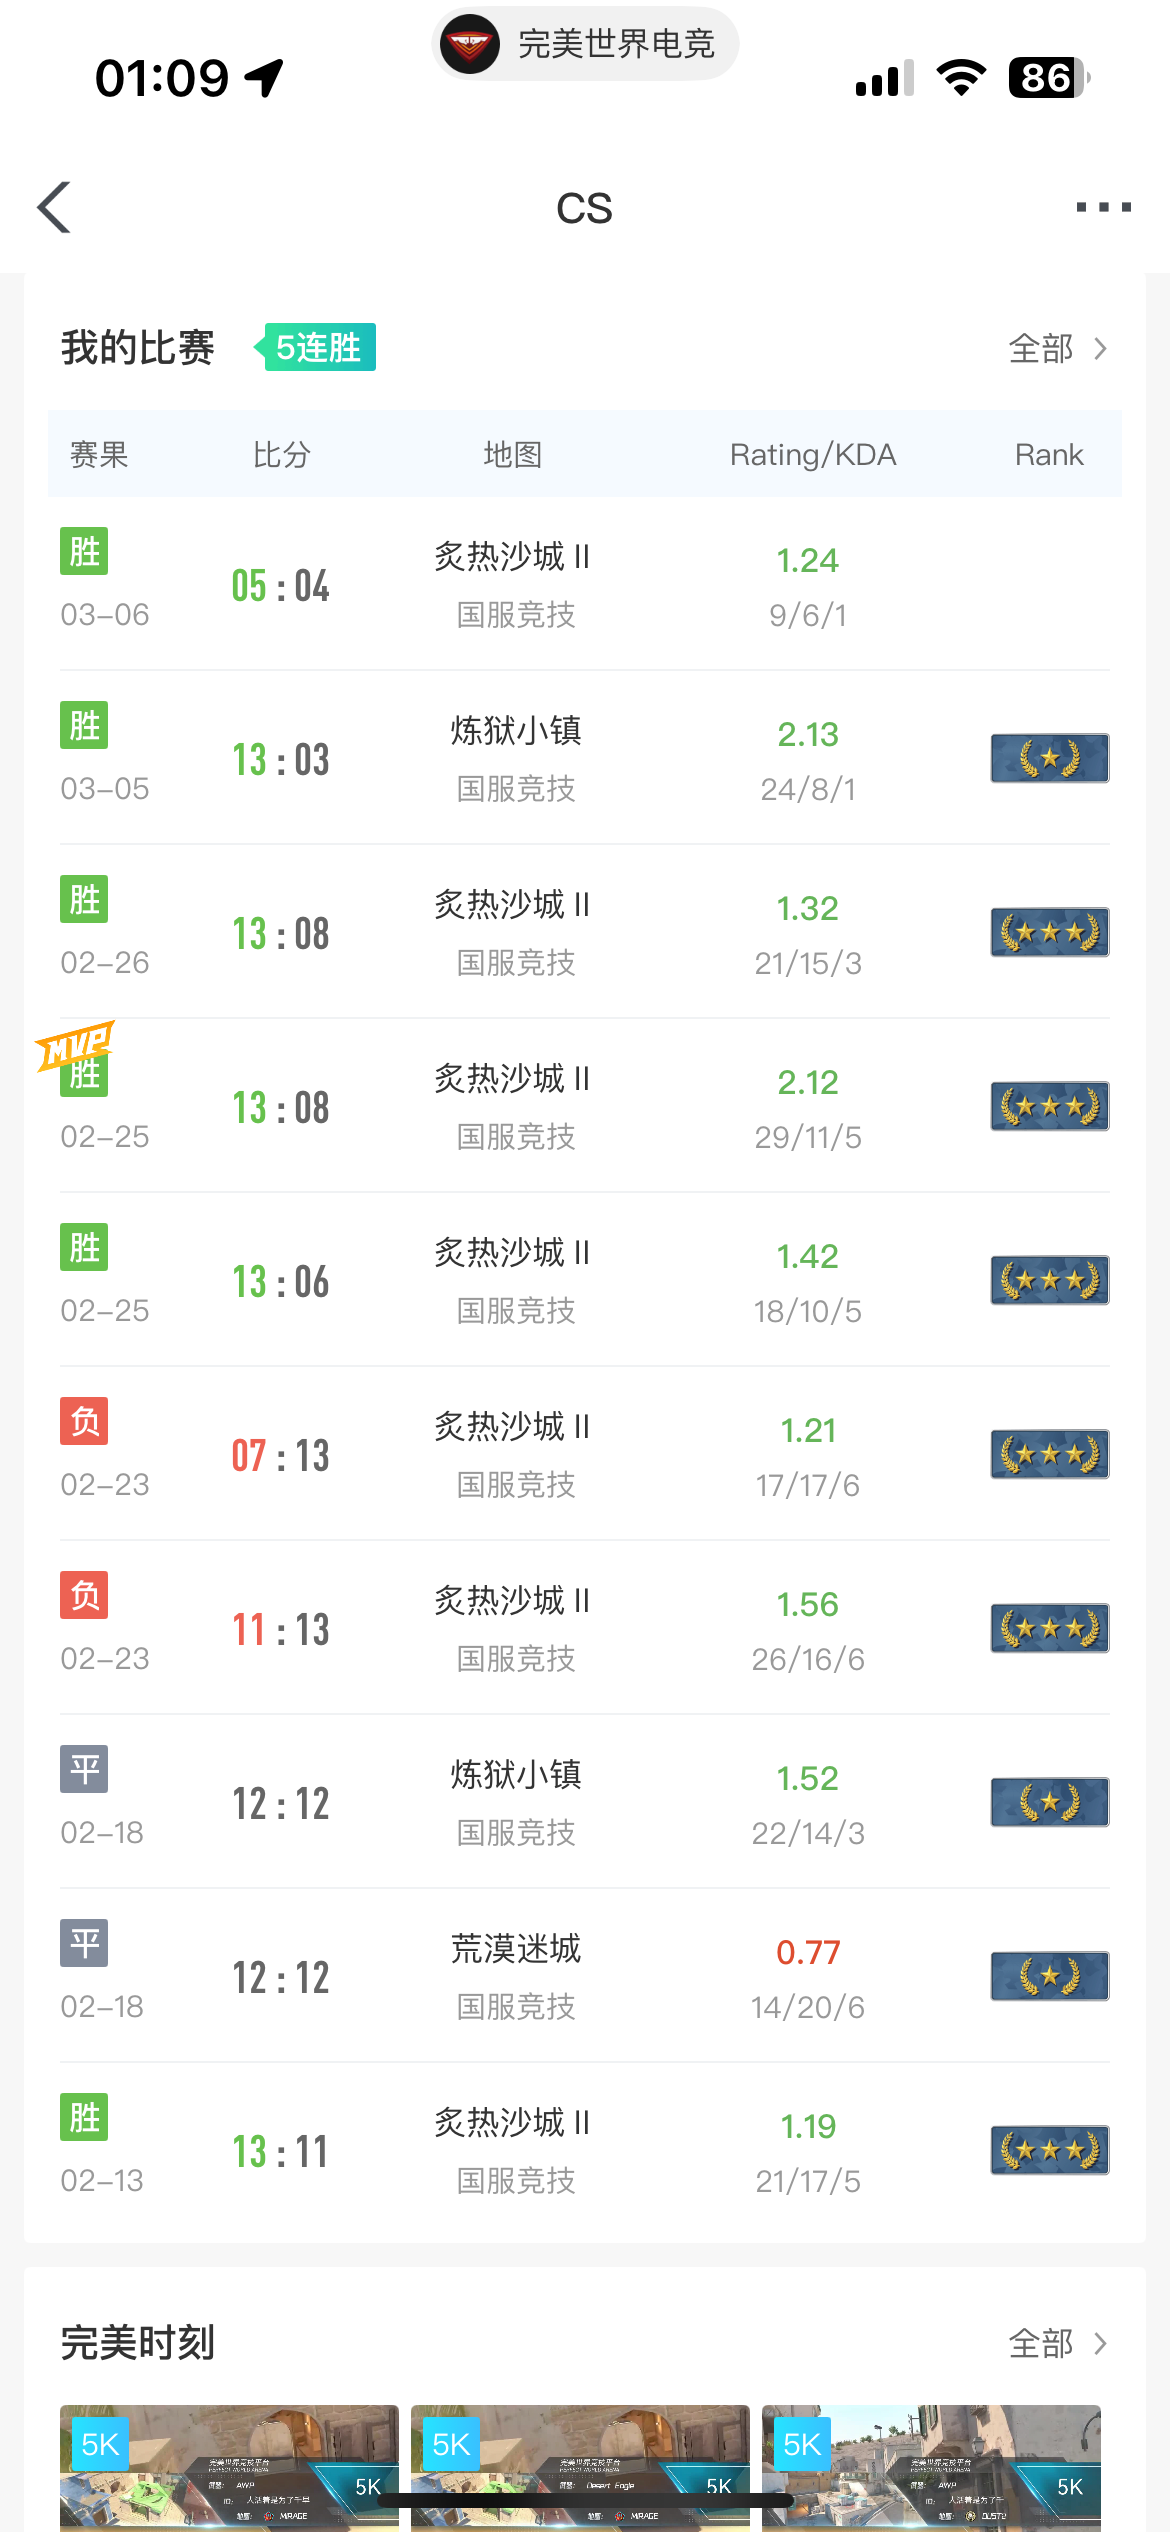
Task: Expand 全部 for 我的比赛 section
Action: (1057, 349)
